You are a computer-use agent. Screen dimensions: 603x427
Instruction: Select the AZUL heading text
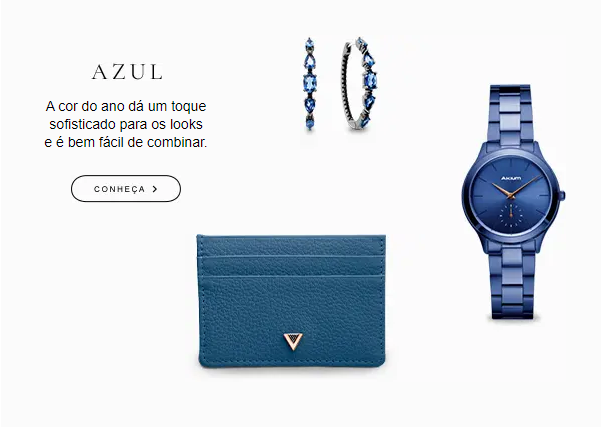[x=127, y=72]
